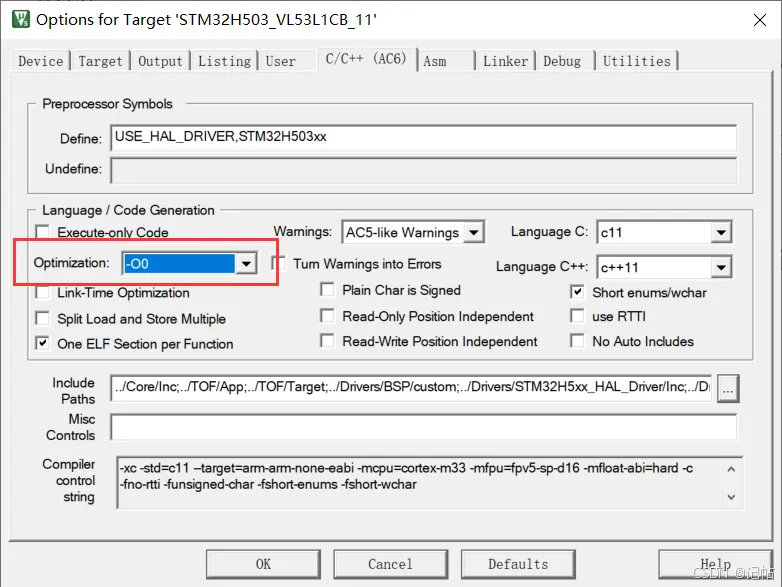
Task: Go to the Utilities tab
Action: click(x=637, y=61)
